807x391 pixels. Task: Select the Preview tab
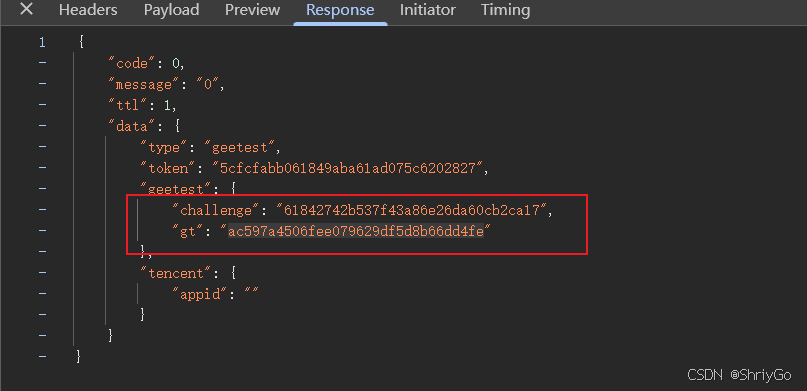click(x=253, y=10)
